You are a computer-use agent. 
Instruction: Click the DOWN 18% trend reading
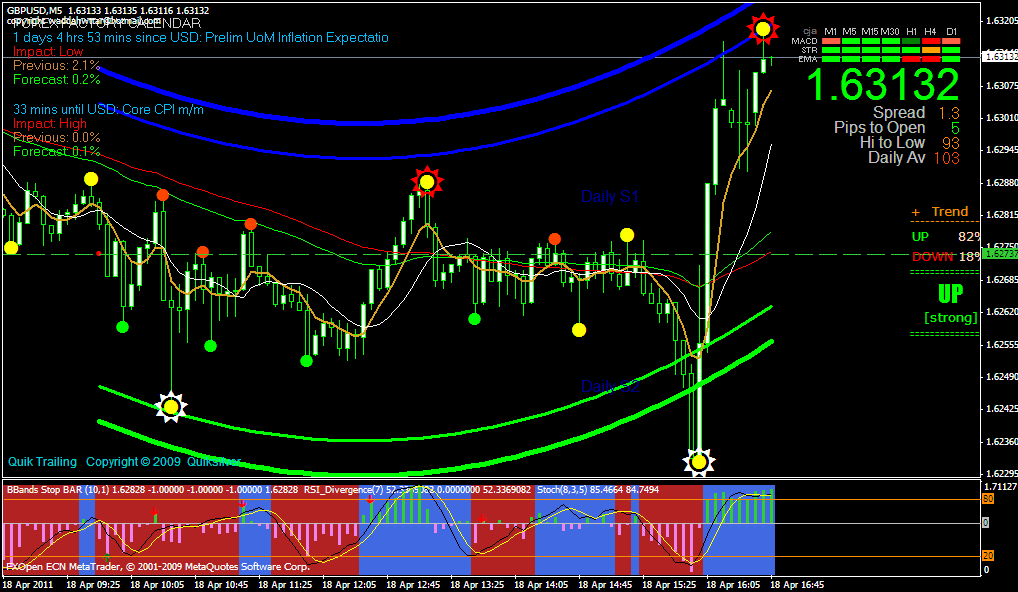click(x=946, y=256)
